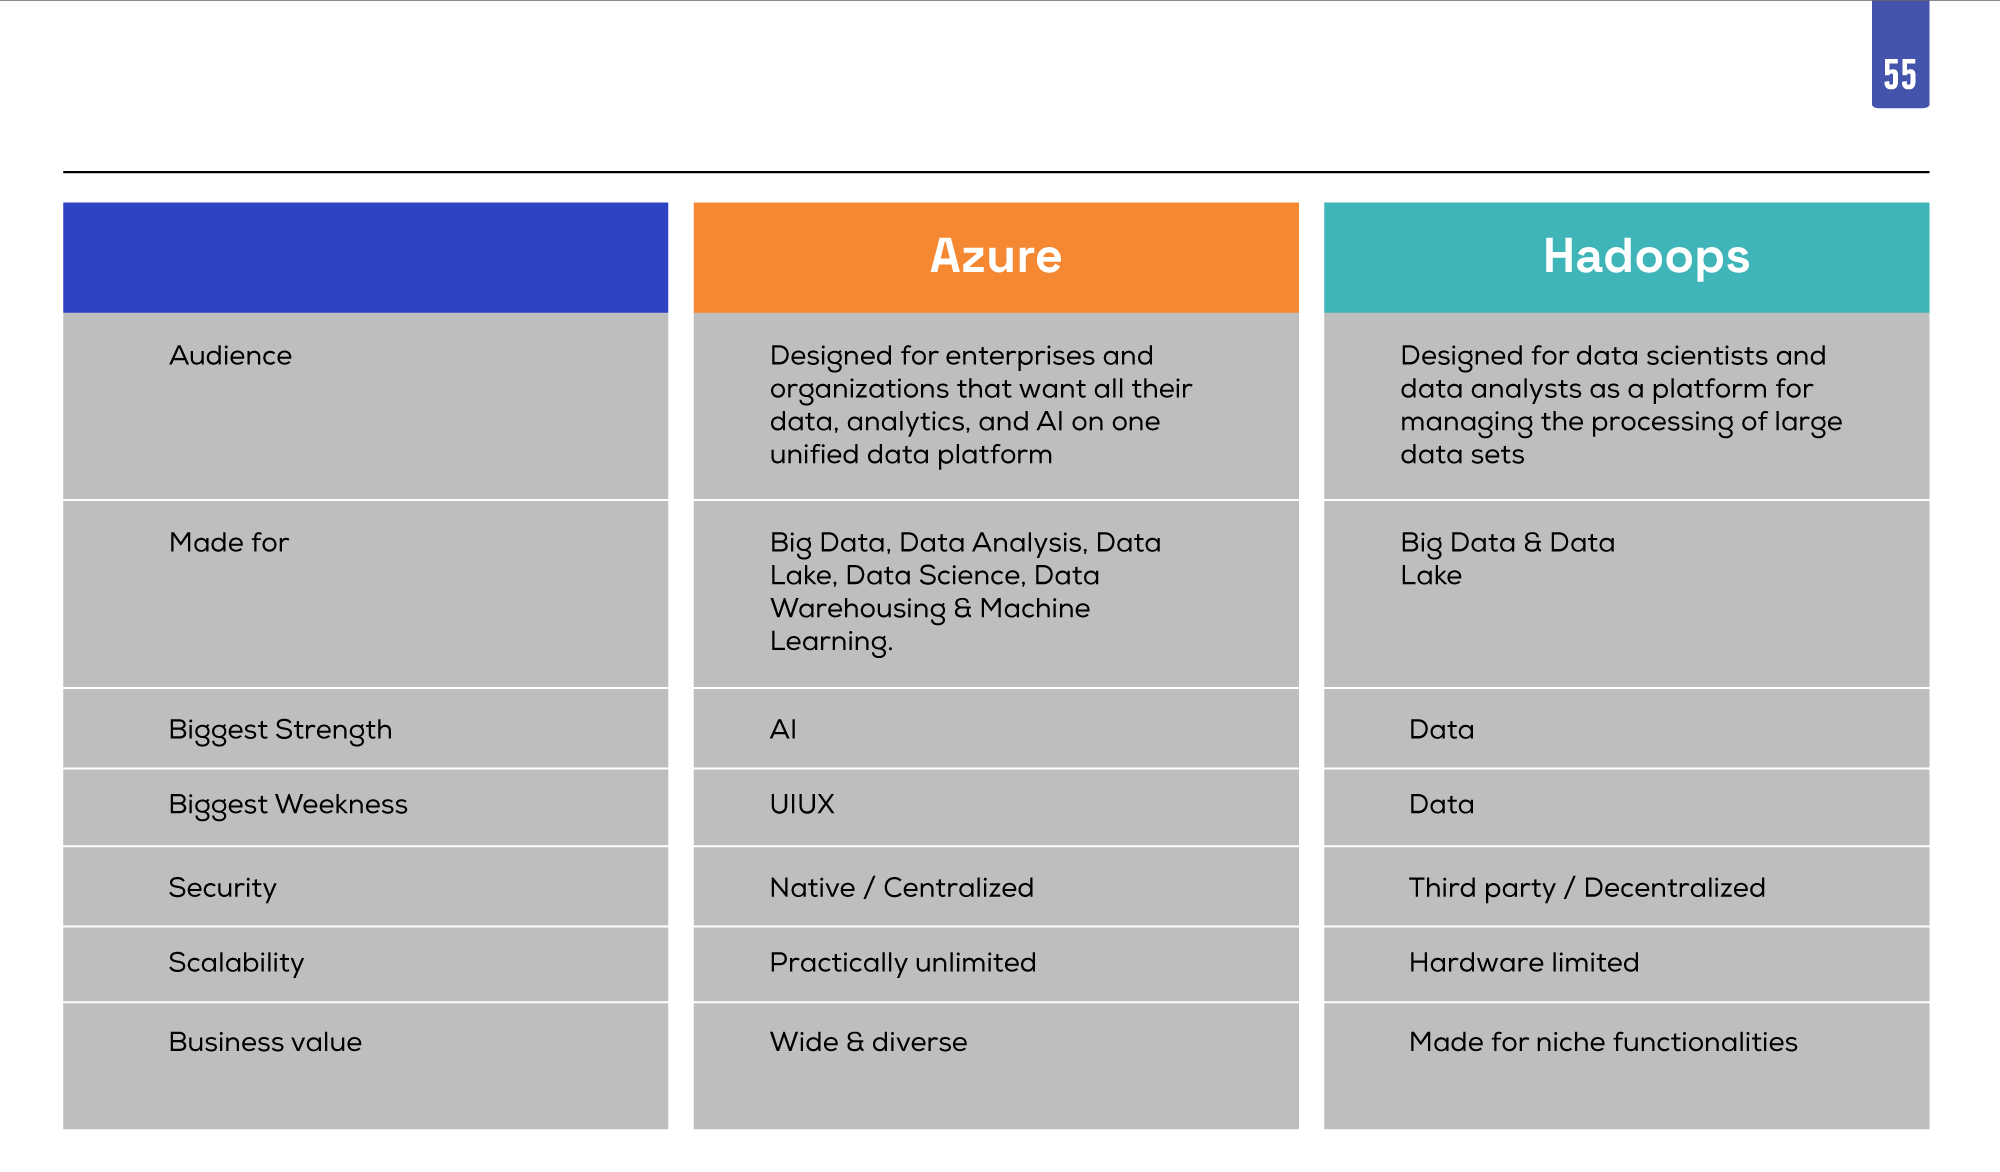
Task: Click the Scalability row label
Action: click(236, 963)
